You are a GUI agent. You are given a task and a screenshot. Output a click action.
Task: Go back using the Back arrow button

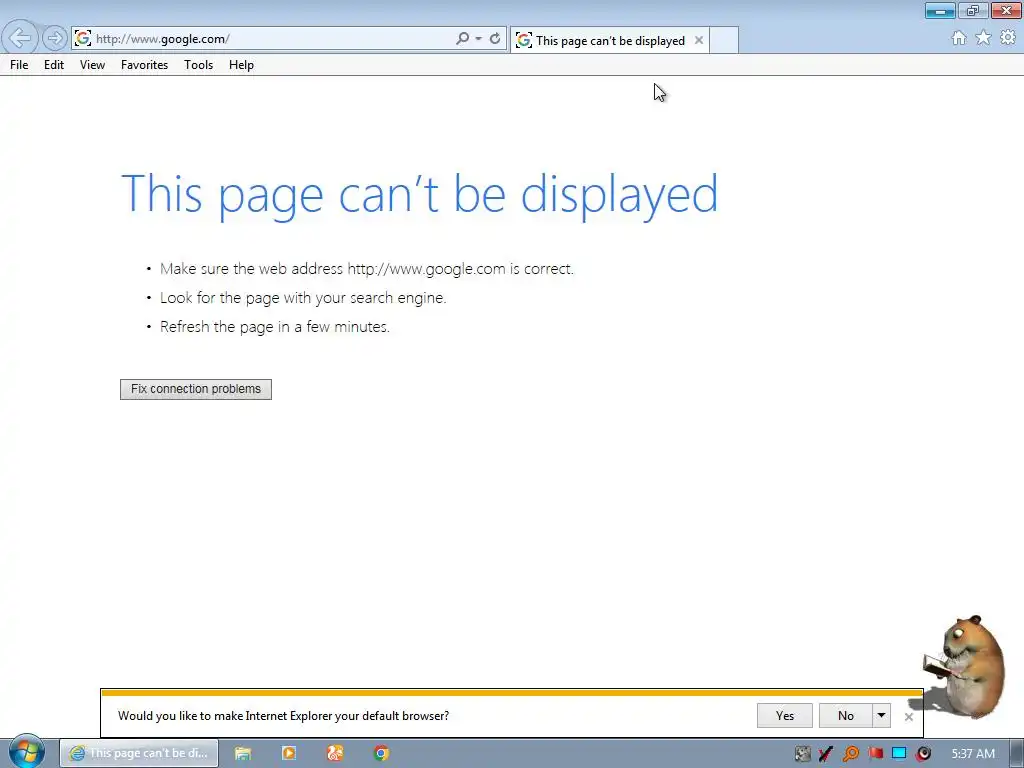(20, 38)
